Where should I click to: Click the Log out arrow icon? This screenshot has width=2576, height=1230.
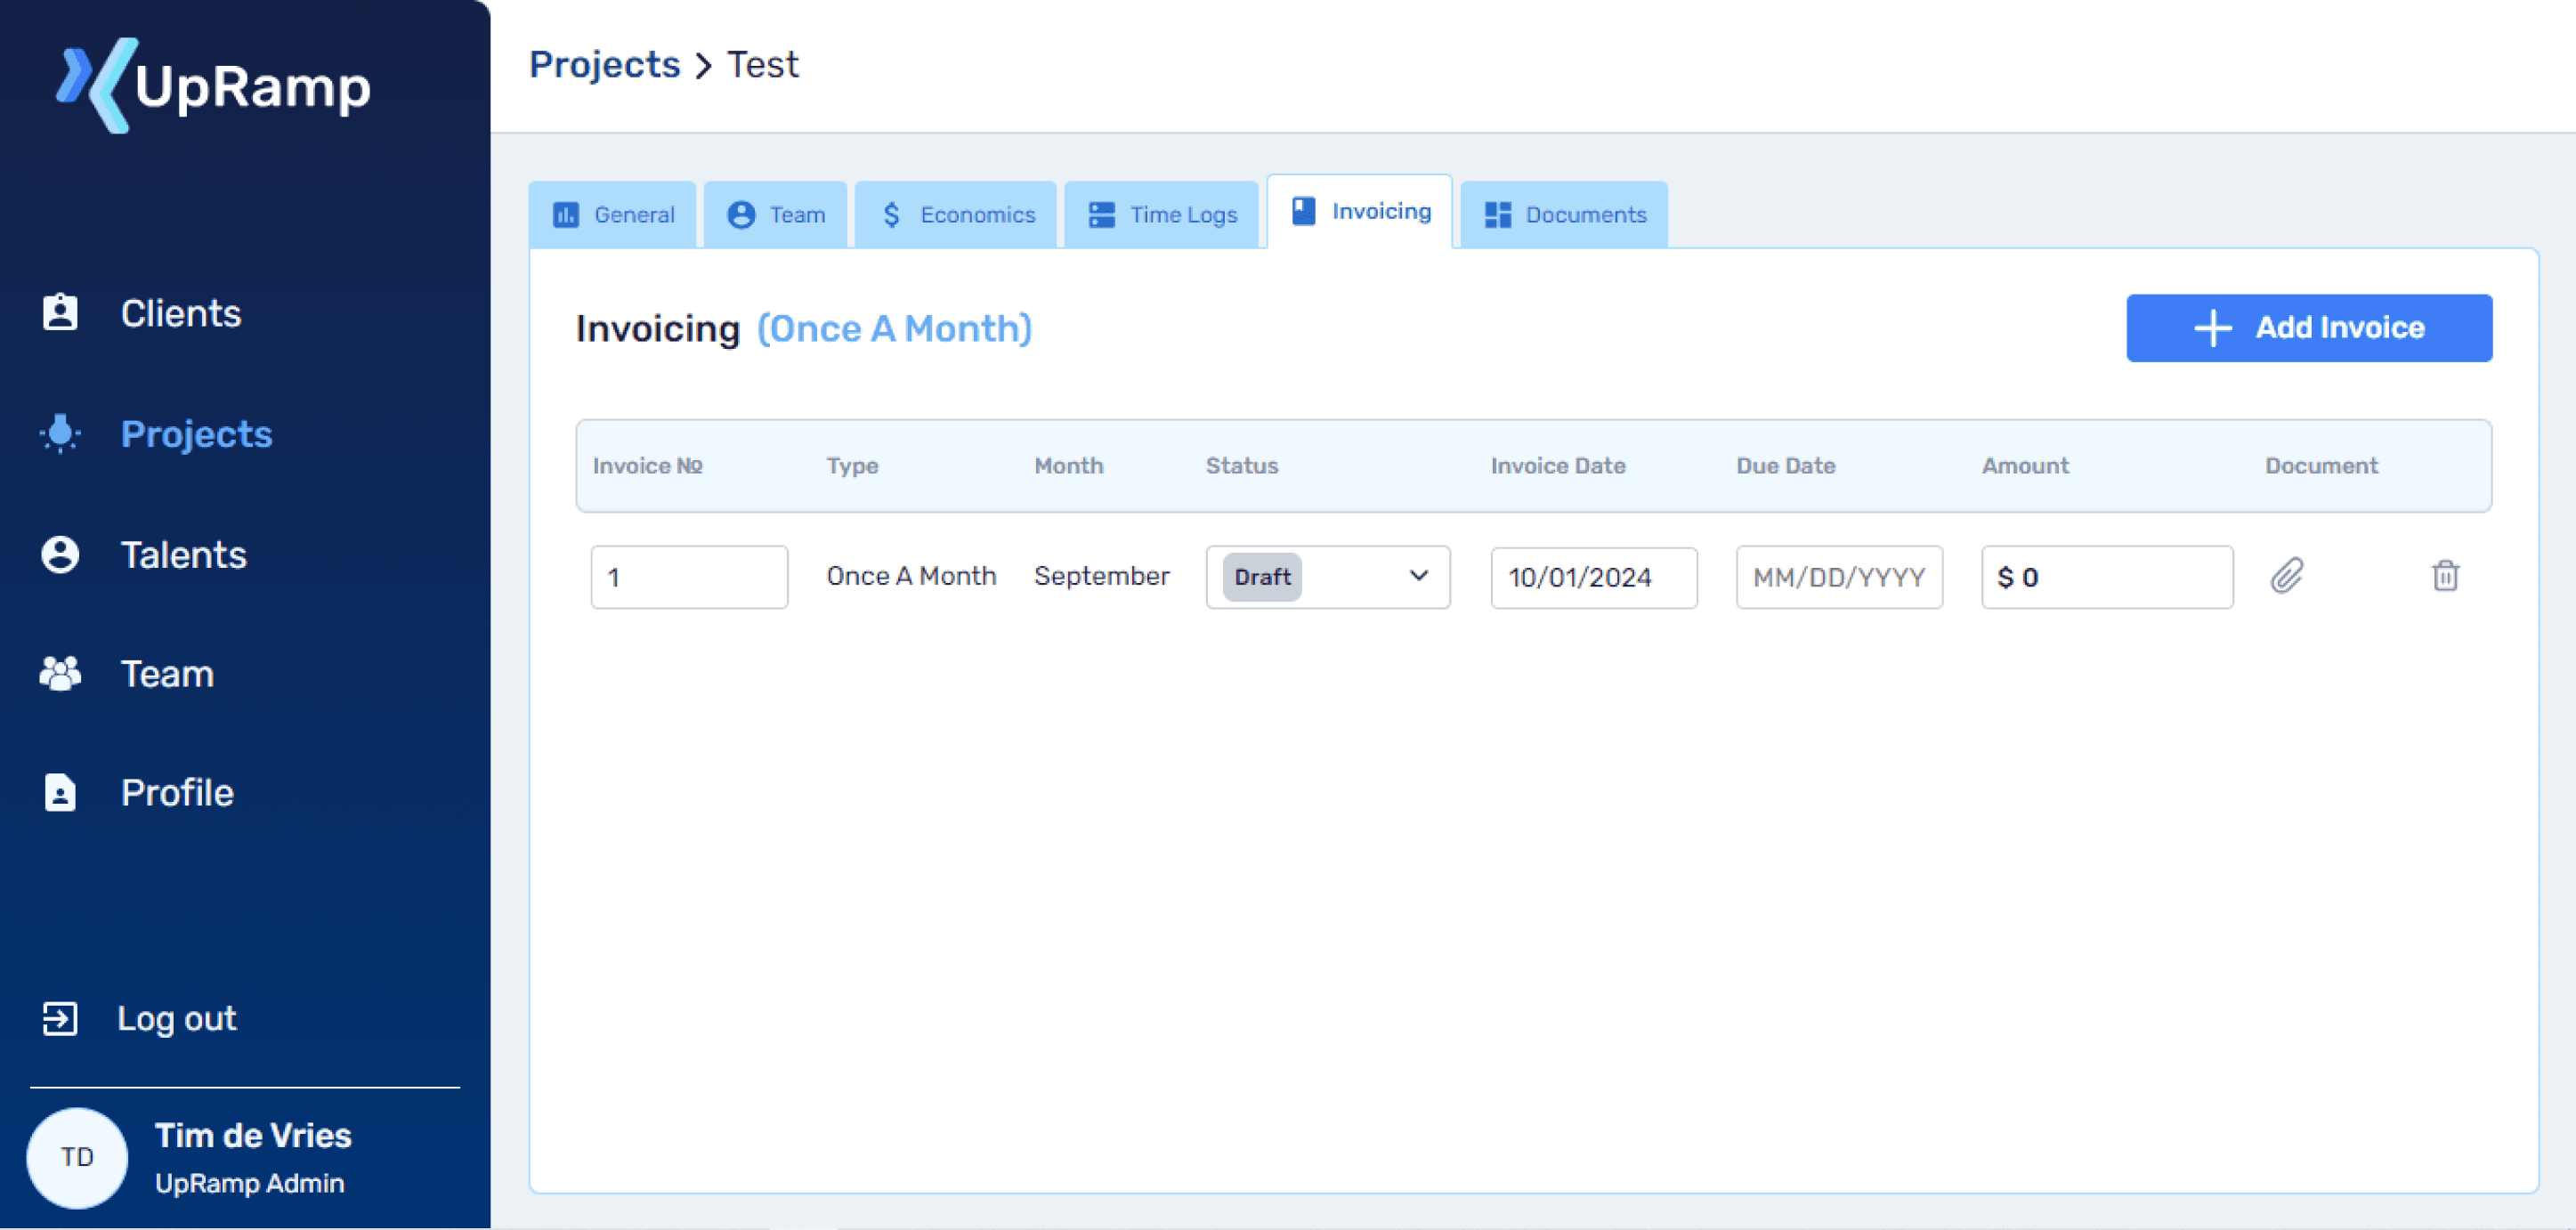click(x=60, y=1018)
